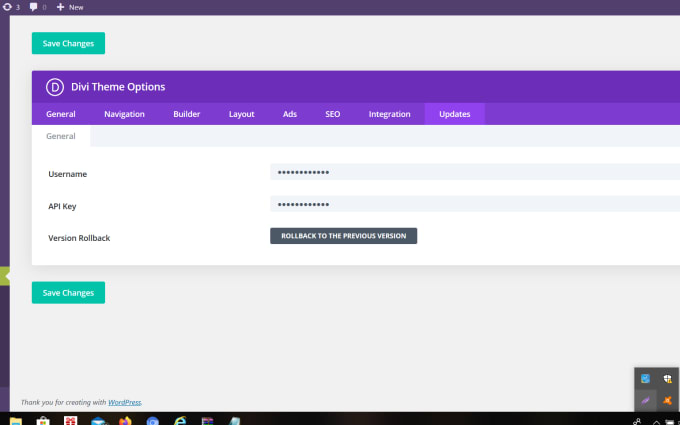
Task: Go to the Ads tab
Action: tap(290, 114)
